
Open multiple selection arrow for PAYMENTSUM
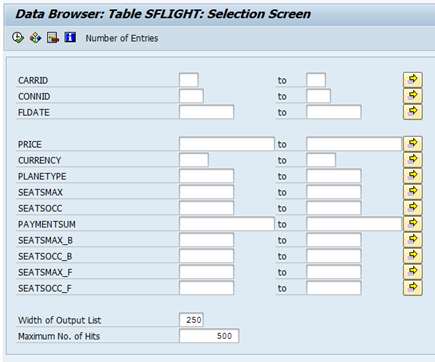pyautogui.click(x=413, y=224)
